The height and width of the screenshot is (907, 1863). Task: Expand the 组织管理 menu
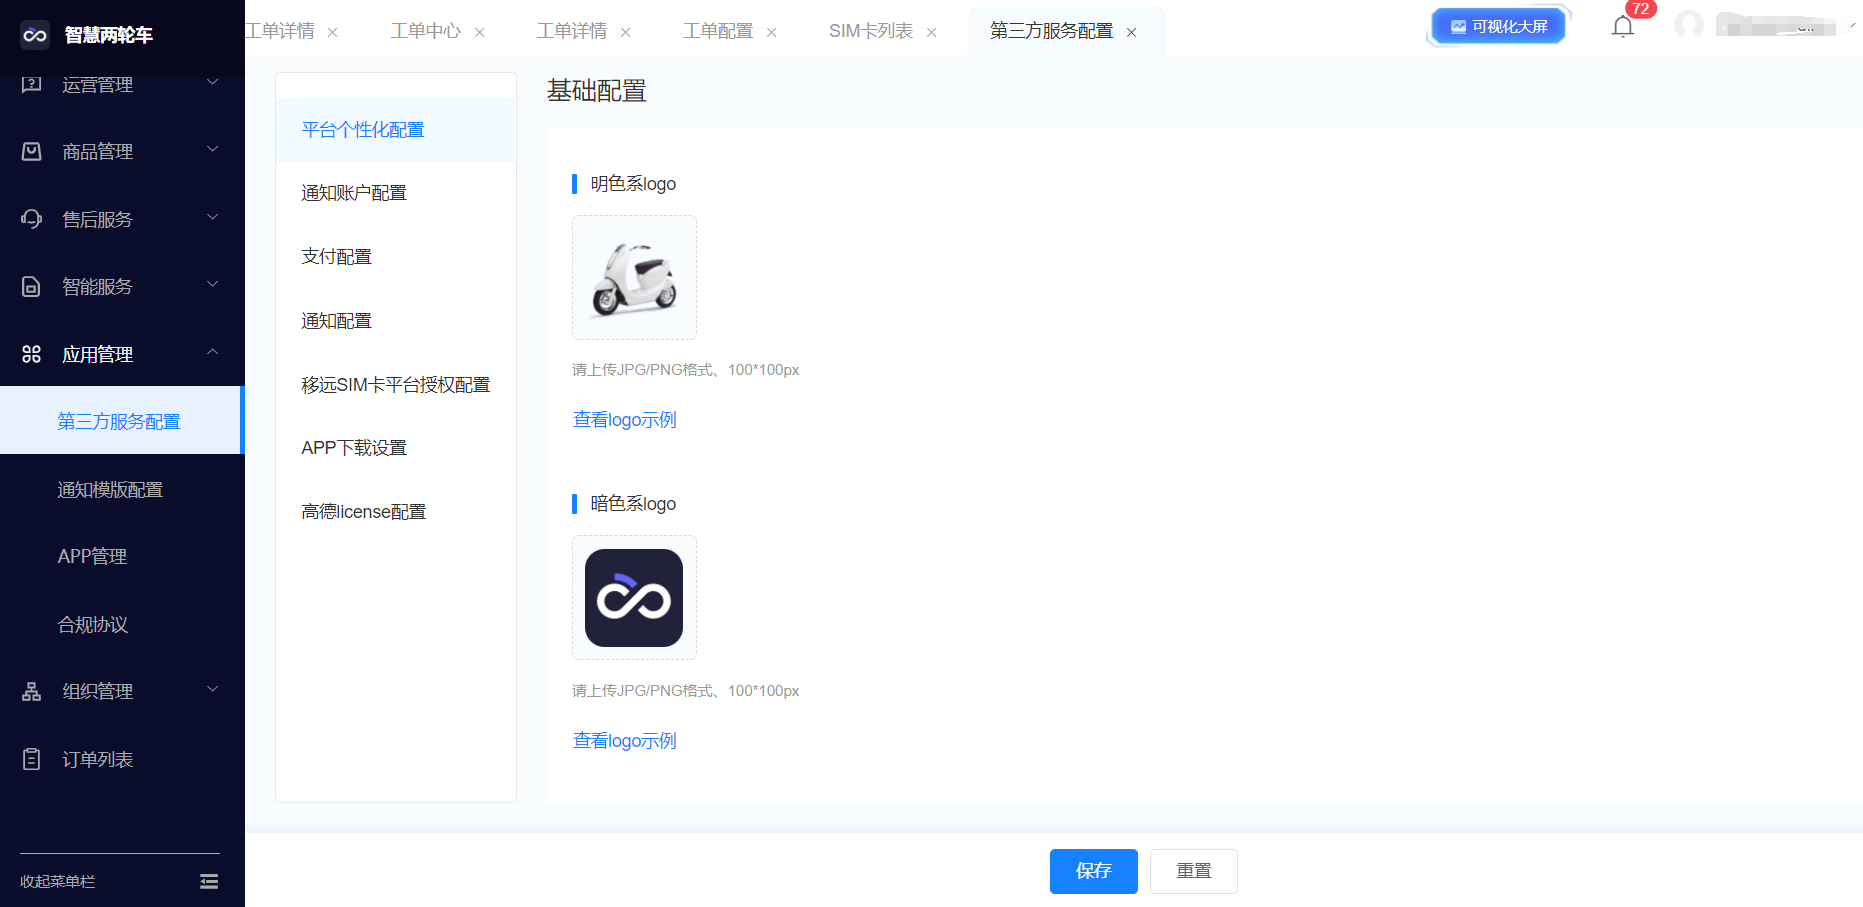point(122,691)
